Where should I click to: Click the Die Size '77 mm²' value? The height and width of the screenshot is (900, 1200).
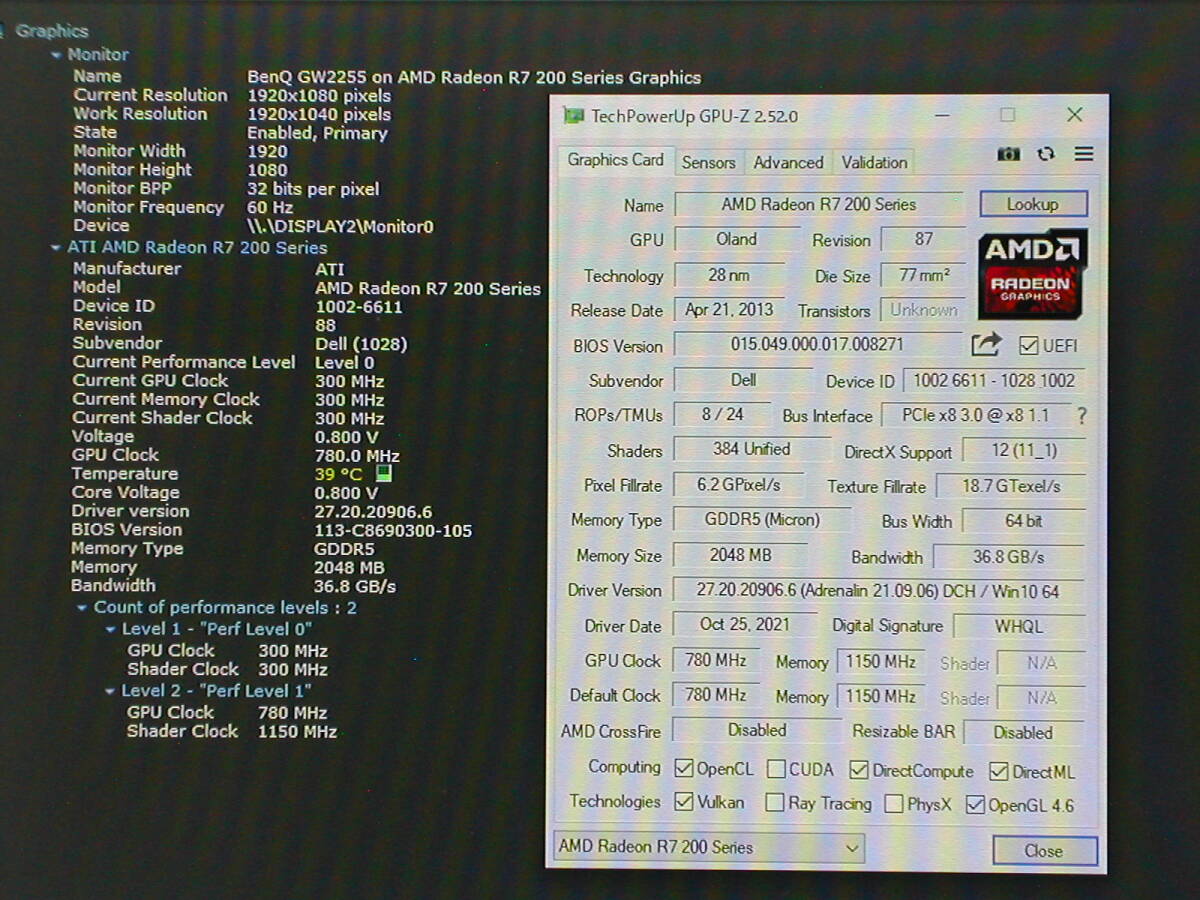coord(923,275)
